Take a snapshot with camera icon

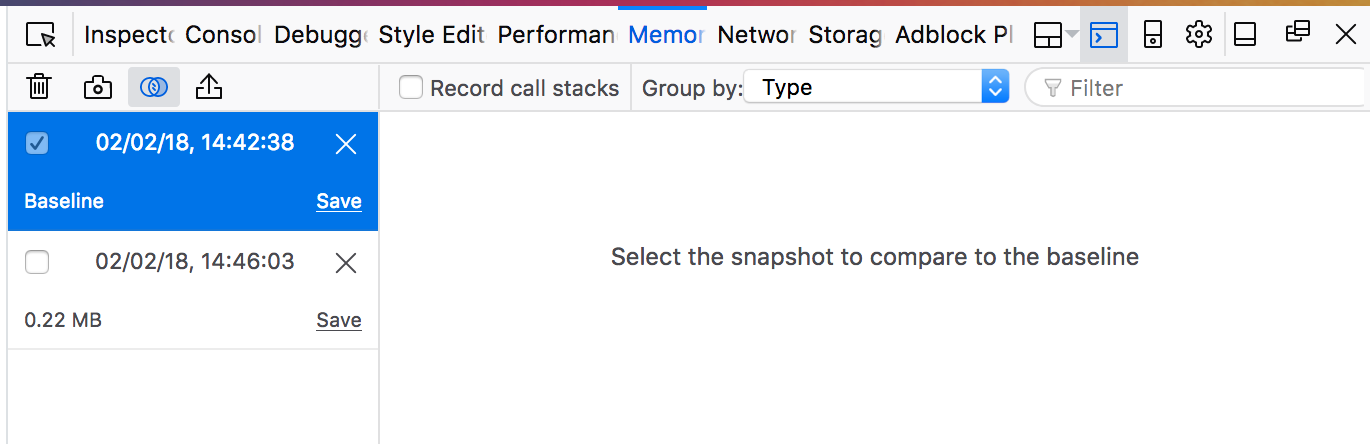(x=97, y=88)
